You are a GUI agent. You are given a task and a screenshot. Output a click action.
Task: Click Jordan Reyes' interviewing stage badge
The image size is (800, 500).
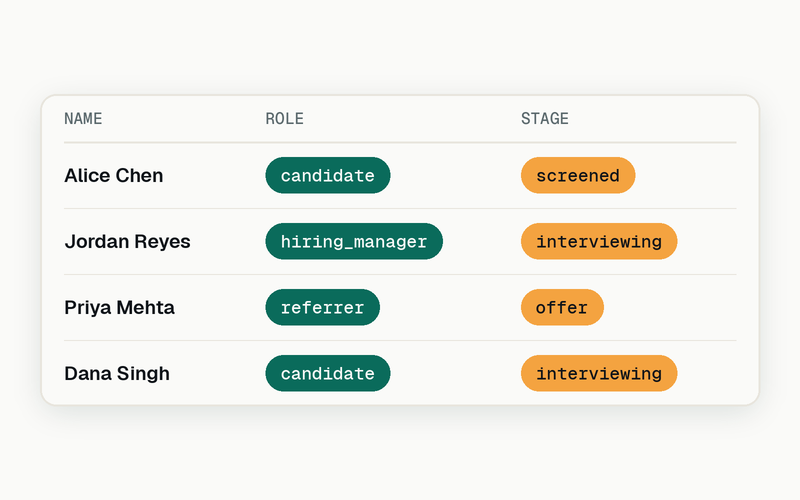pyautogui.click(x=599, y=241)
